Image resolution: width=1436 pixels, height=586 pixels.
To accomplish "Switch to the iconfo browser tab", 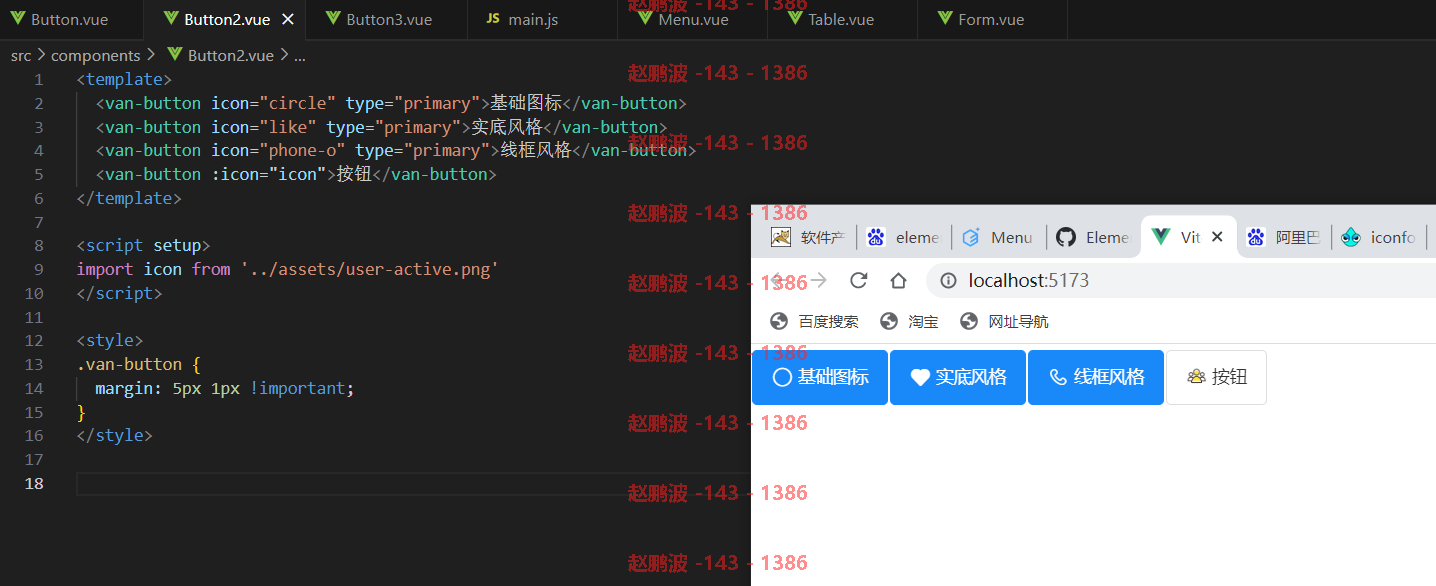I will pos(1380,237).
